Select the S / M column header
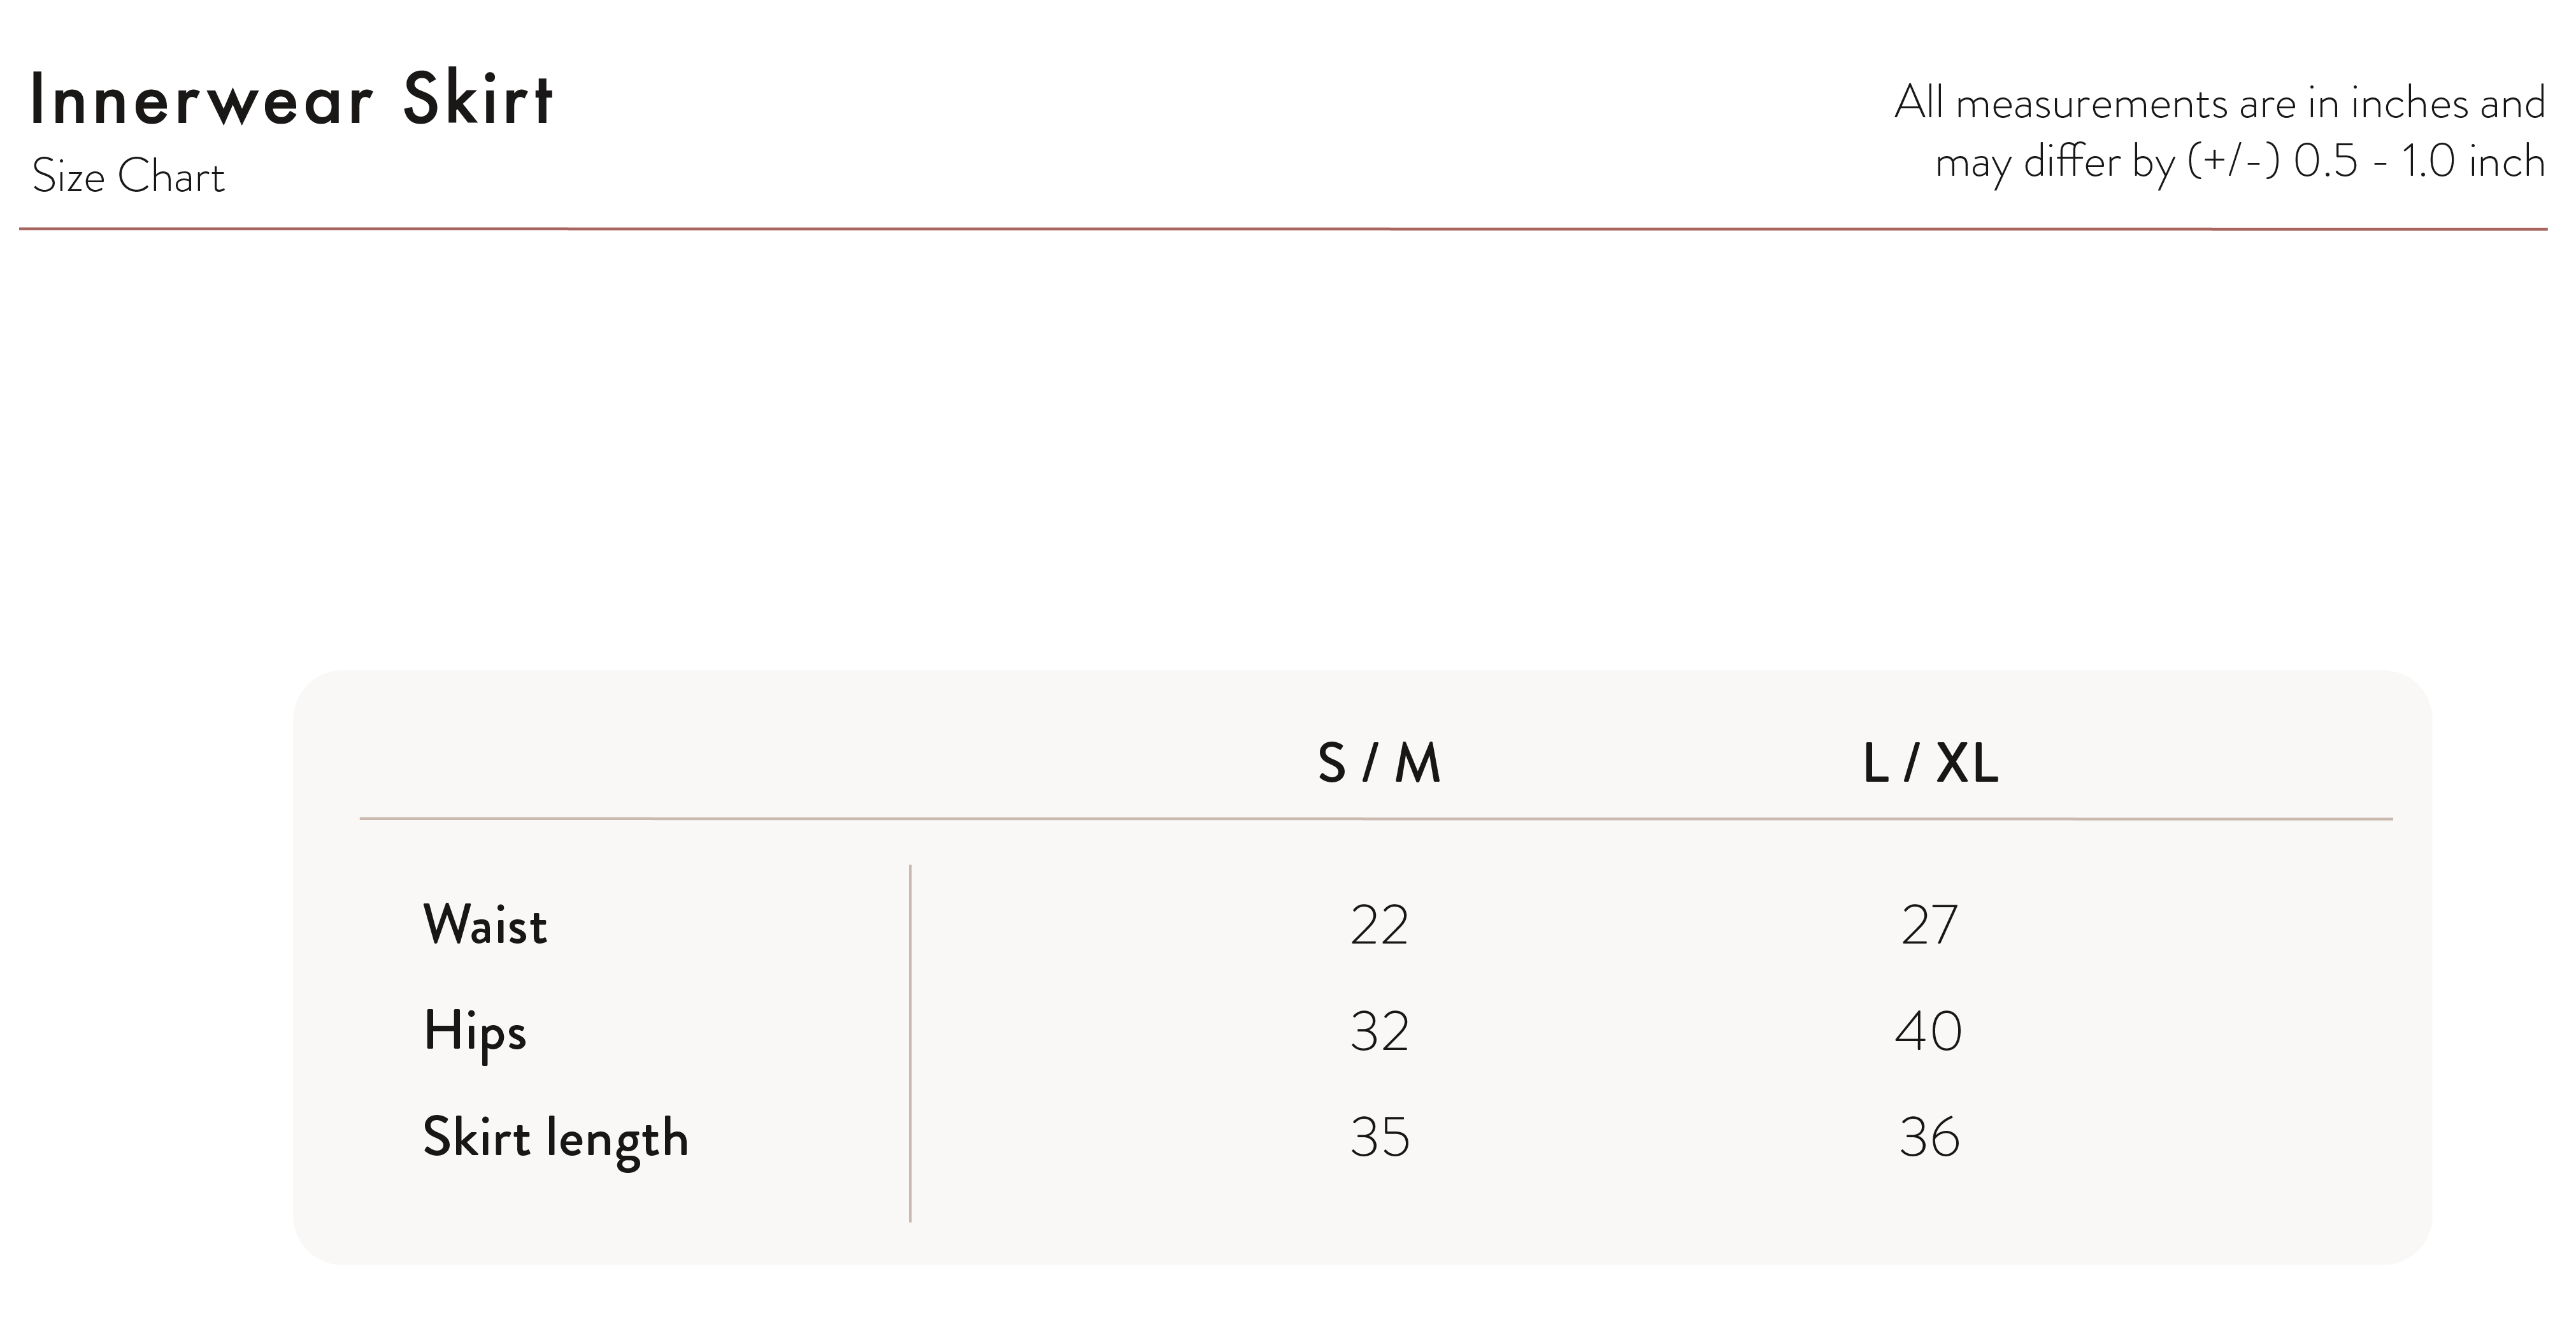This screenshot has height=1322, width=2576. 1379,763
